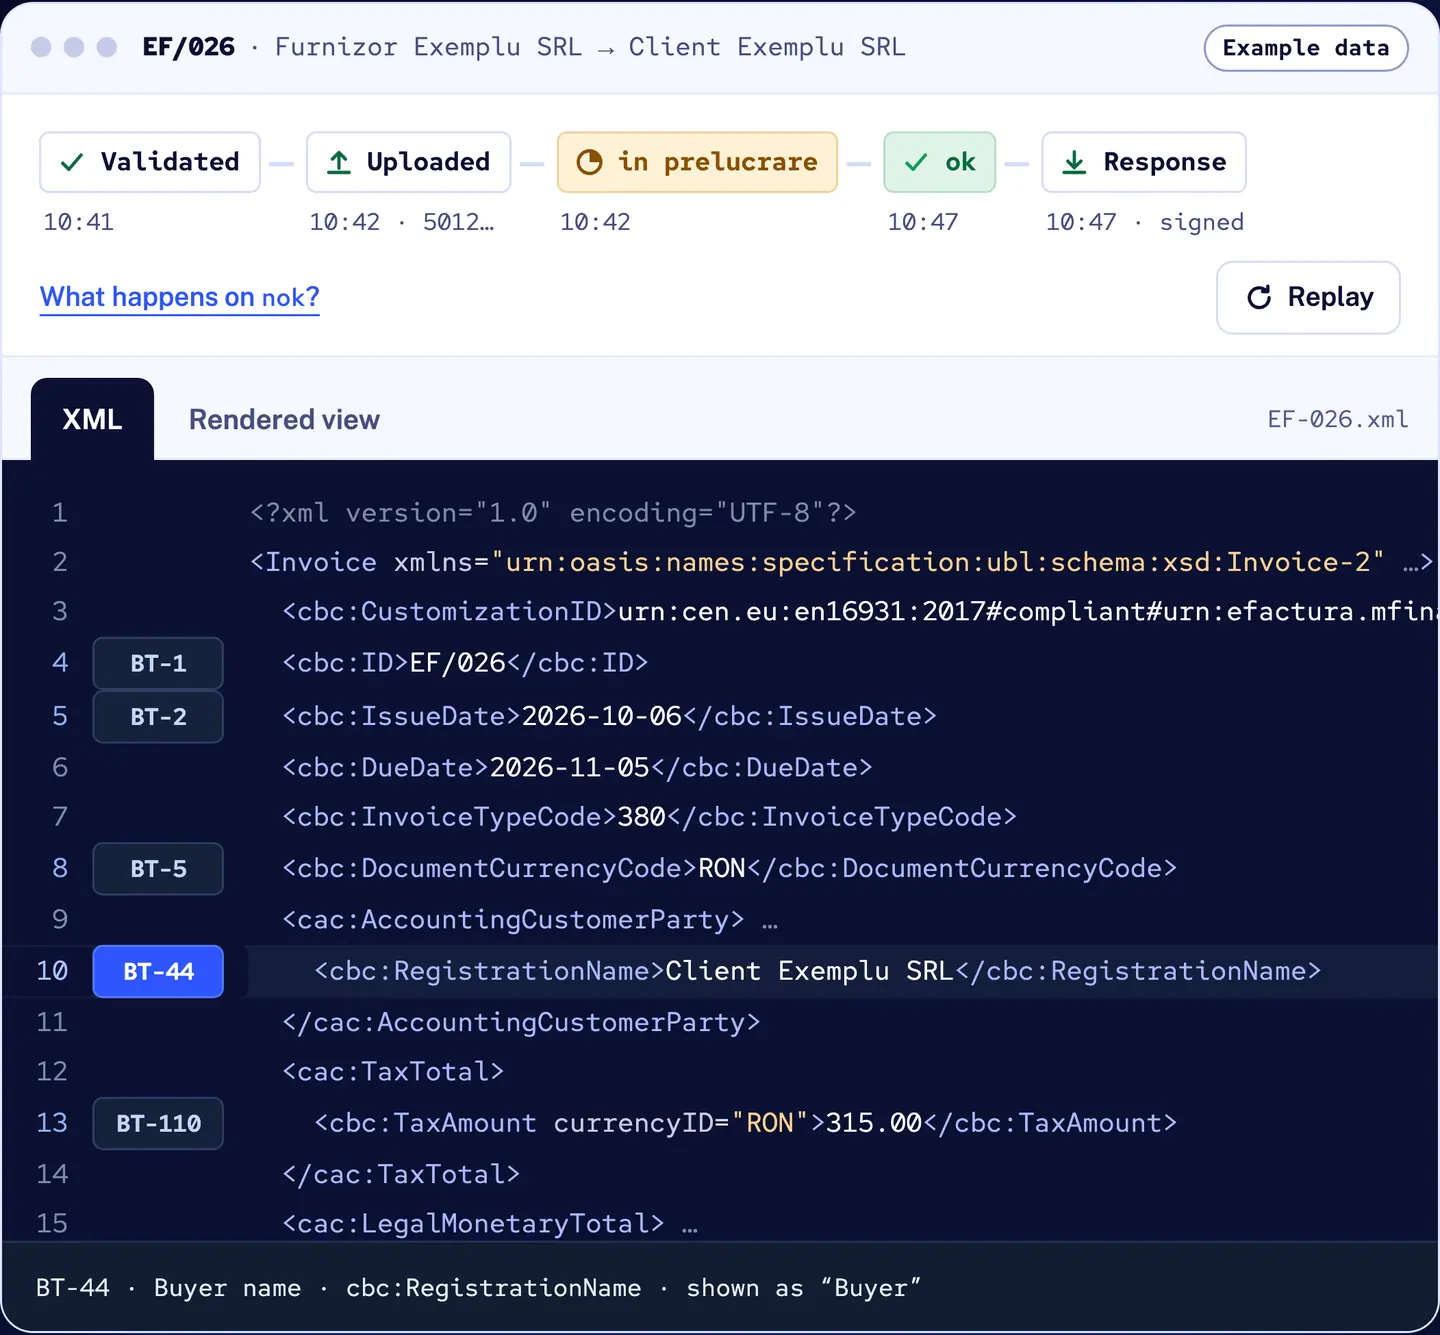Select the in prelucrare status chip
Image resolution: width=1440 pixels, height=1335 pixels.
[x=697, y=162]
